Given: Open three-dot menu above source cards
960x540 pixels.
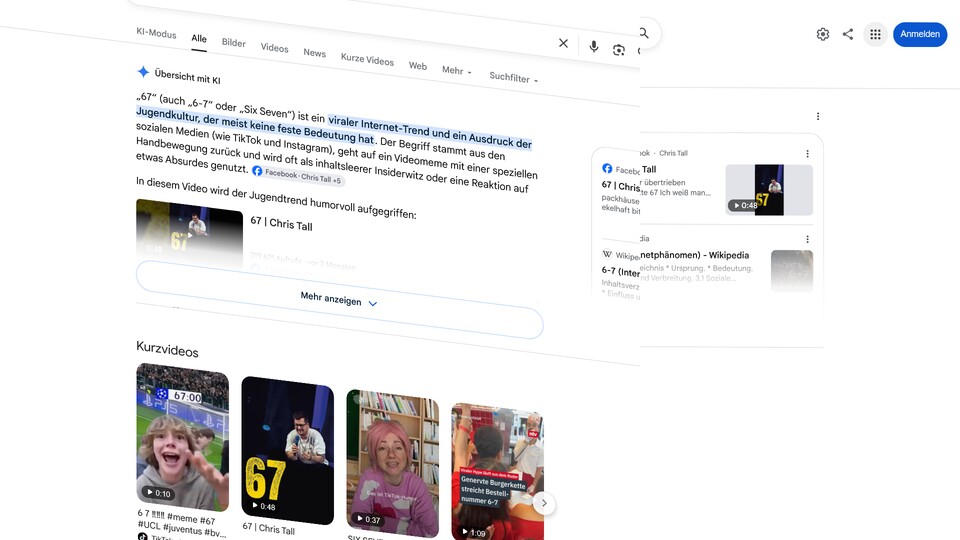Looking at the screenshot, I should (818, 116).
